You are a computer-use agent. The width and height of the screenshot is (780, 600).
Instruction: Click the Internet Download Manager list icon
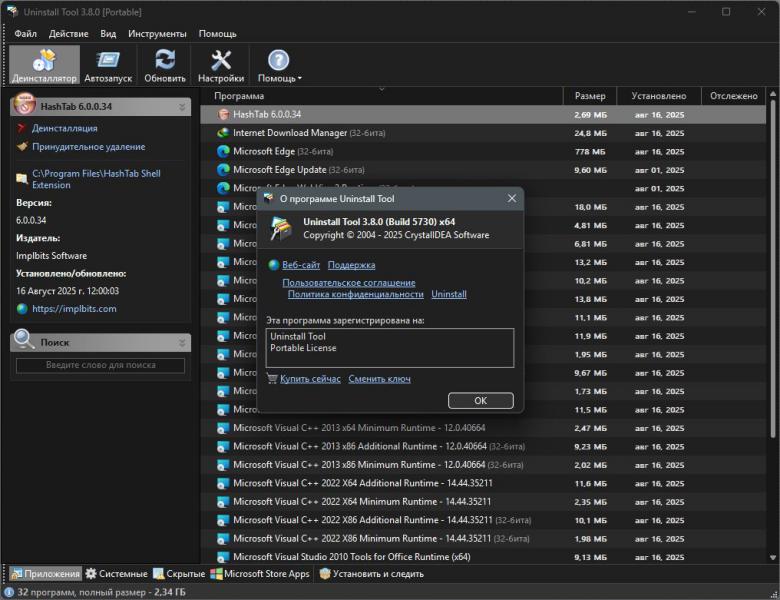223,133
